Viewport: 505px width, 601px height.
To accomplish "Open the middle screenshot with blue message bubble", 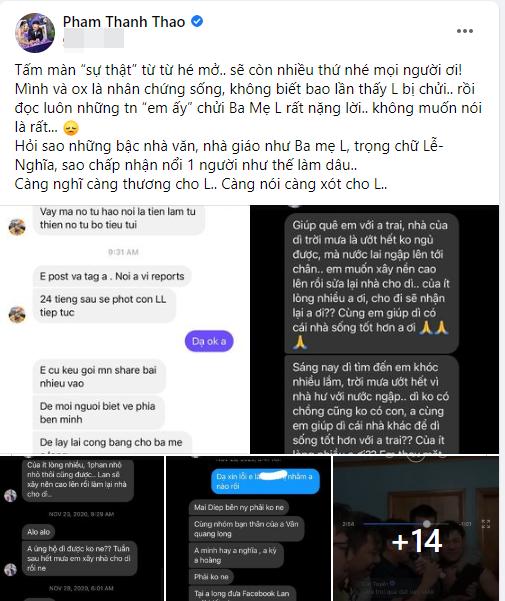I will [248, 529].
